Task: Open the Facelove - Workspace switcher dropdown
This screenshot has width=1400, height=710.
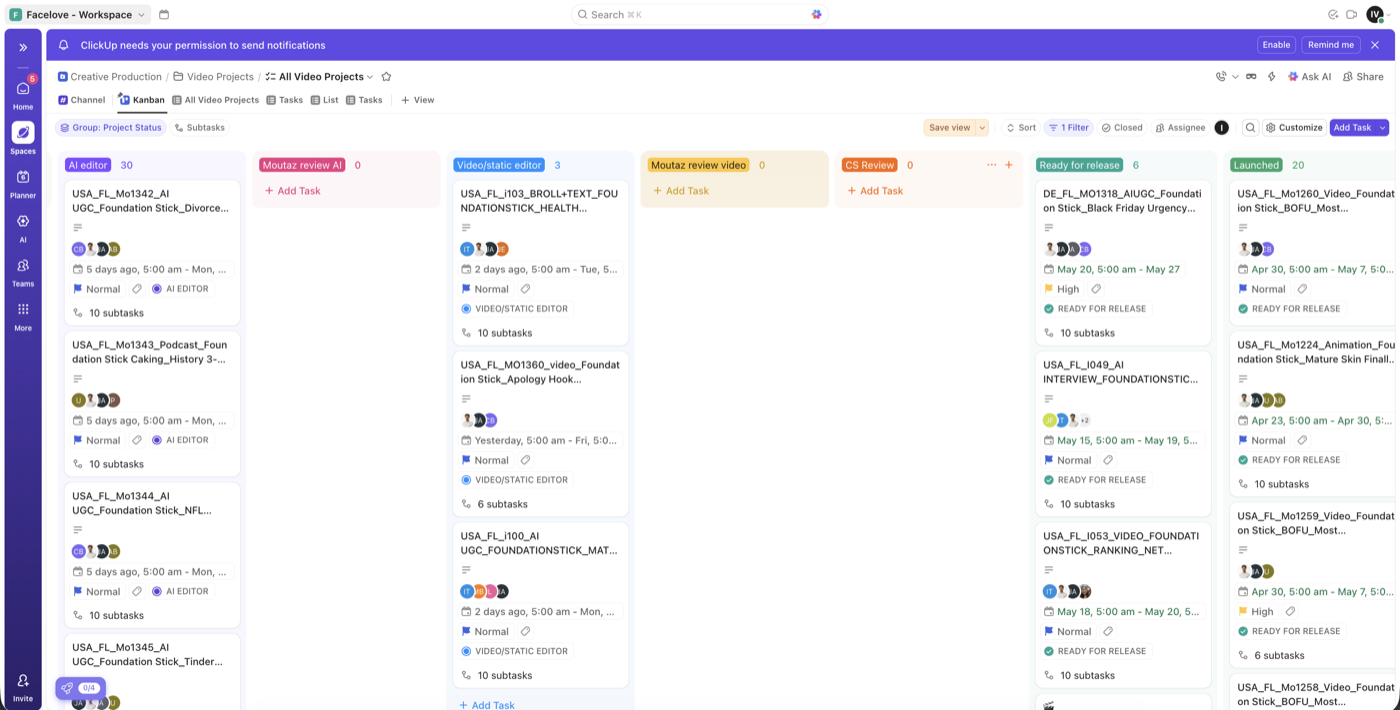Action: coord(79,15)
